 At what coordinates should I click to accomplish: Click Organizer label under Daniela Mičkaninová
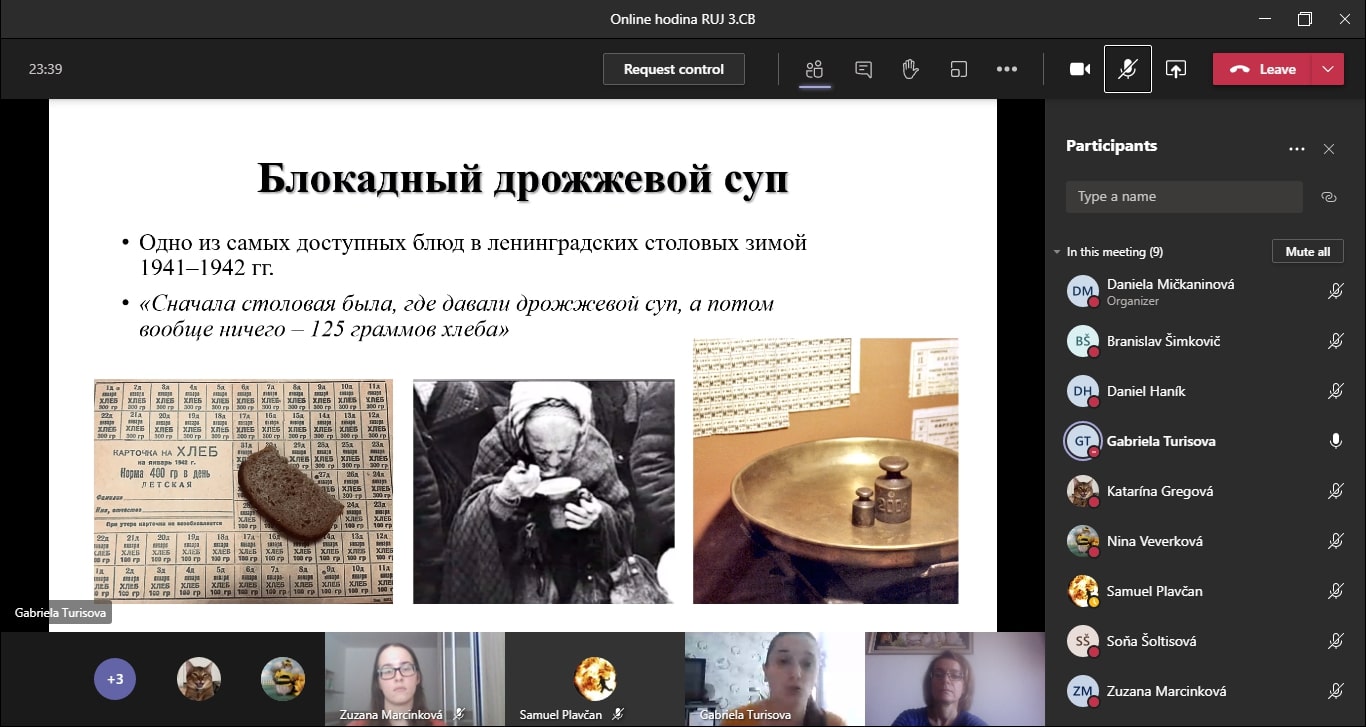click(x=1133, y=301)
